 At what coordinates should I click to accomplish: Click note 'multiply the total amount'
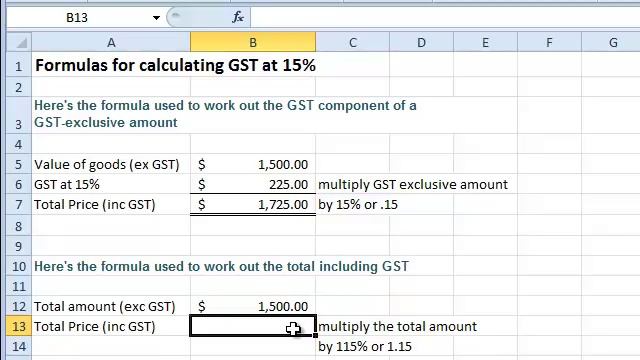(x=398, y=327)
